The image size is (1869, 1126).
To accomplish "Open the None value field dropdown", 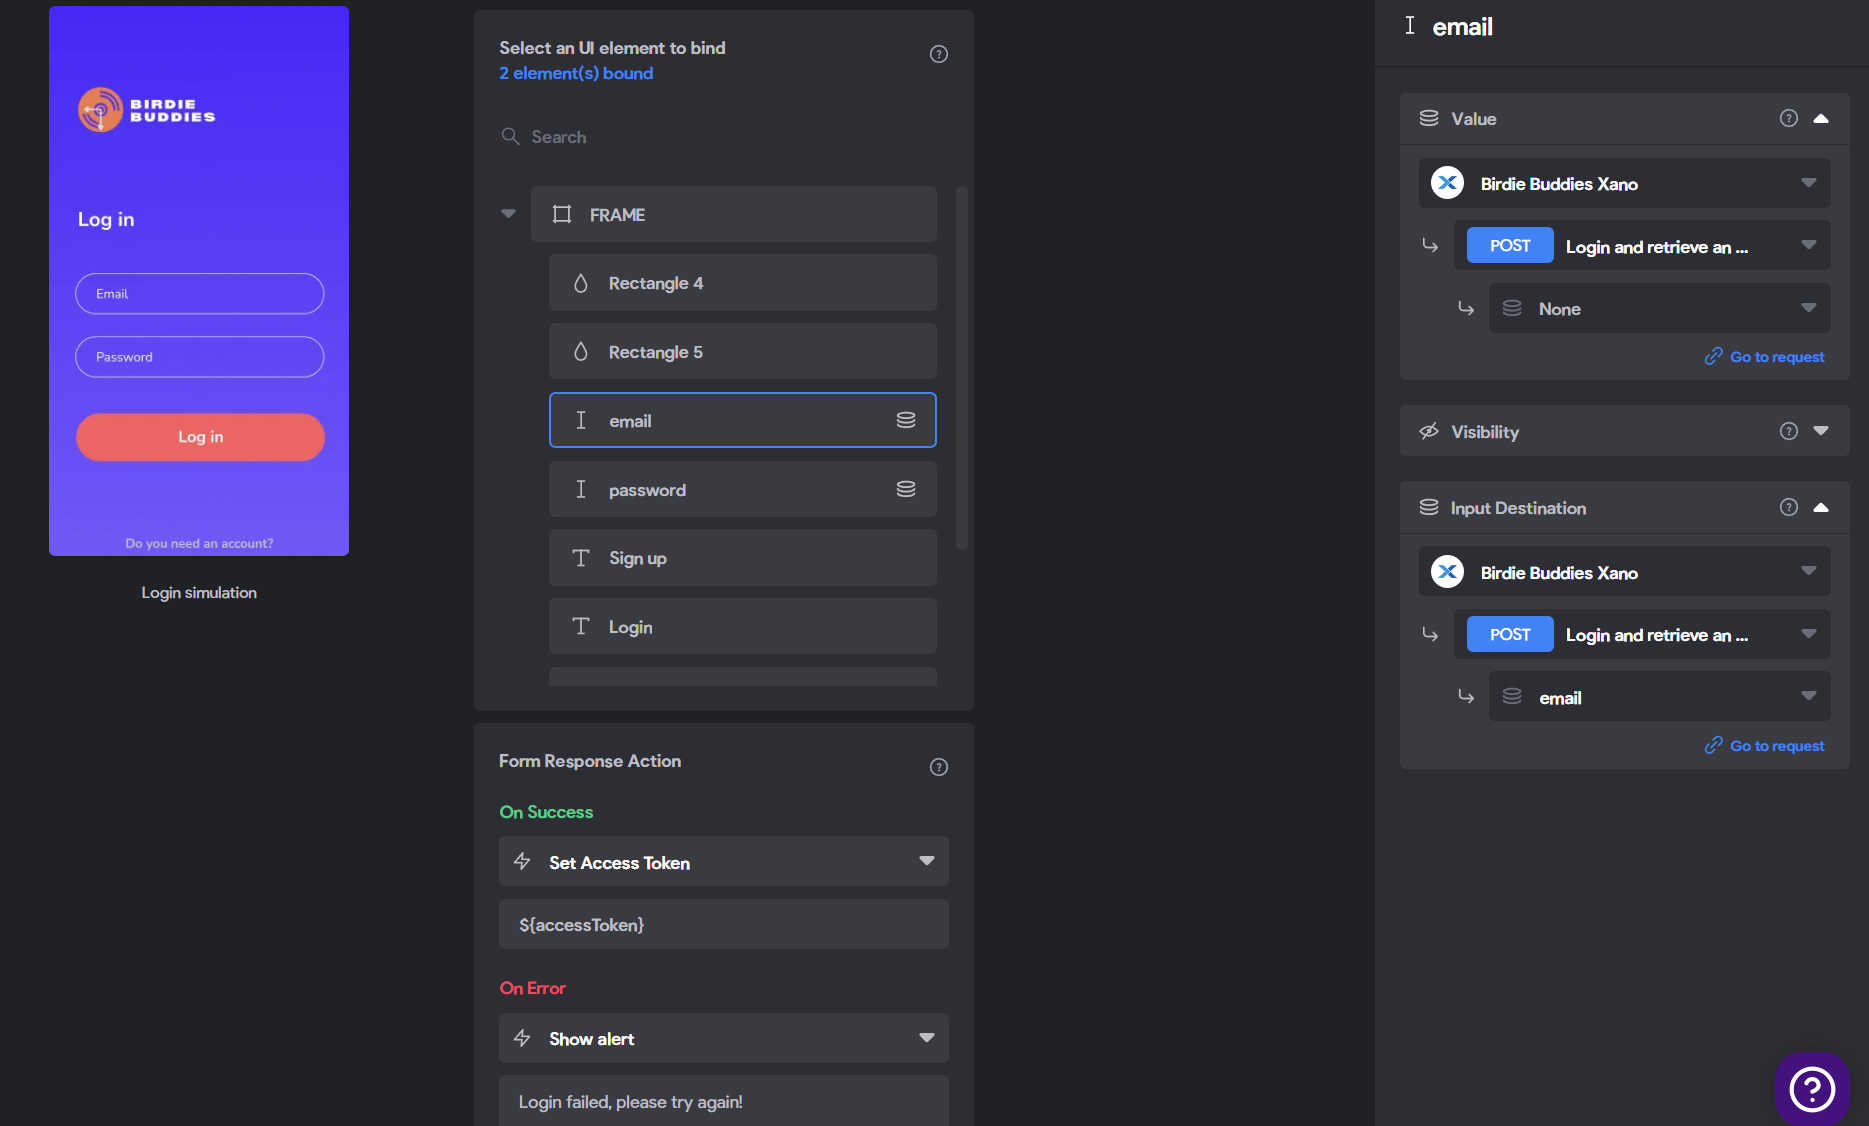I will (x=1659, y=308).
